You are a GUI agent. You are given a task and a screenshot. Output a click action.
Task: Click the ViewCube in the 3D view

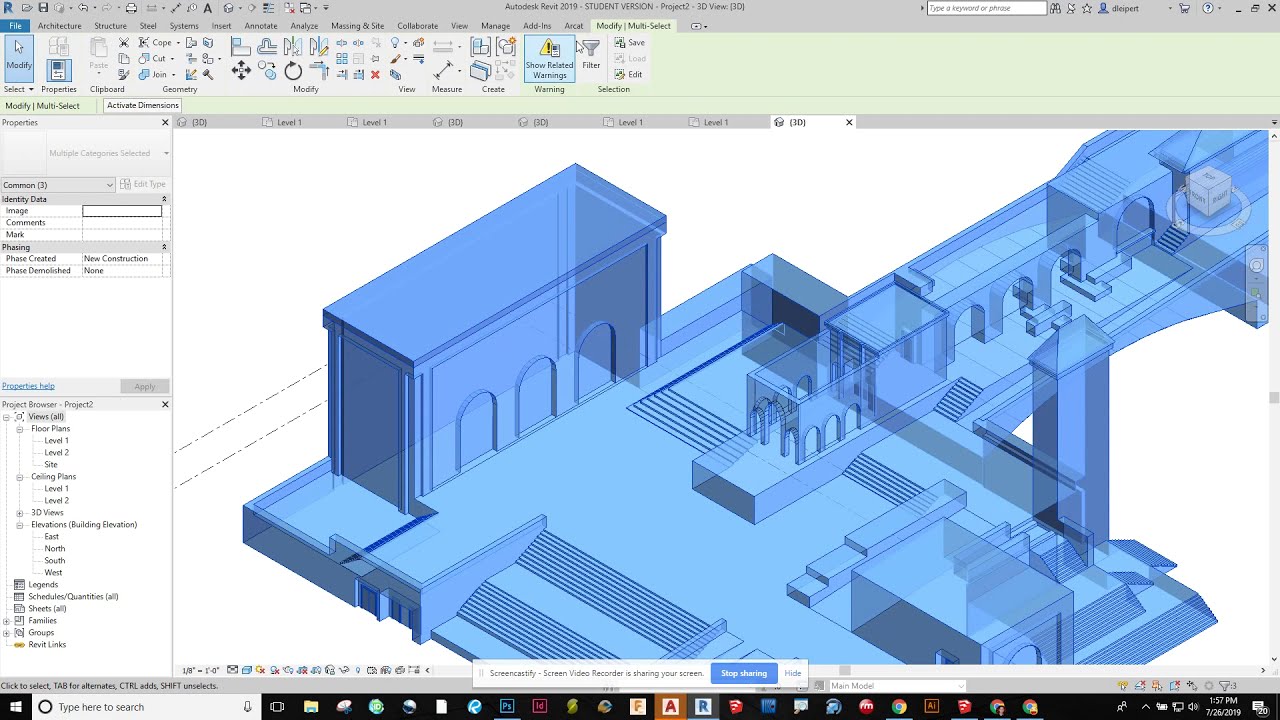[1208, 191]
